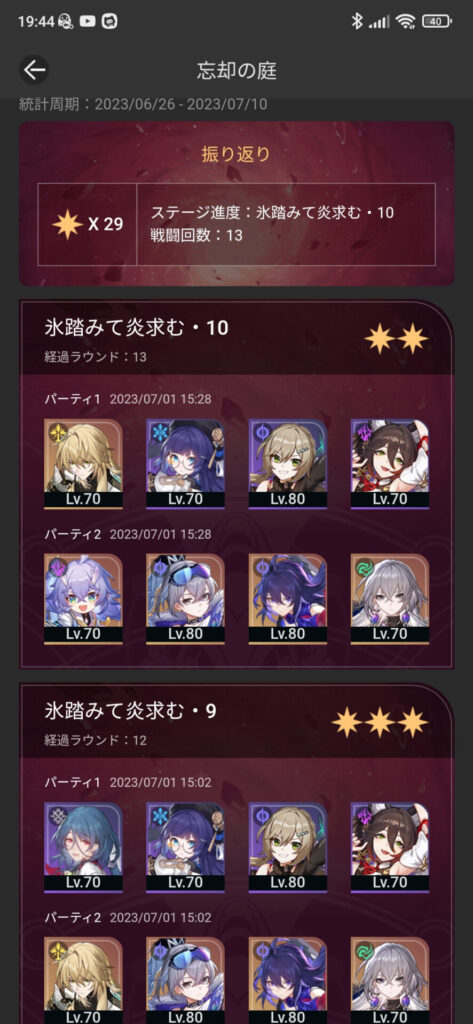Tap the Wi-Fi status icon
473x1024 pixels.
tap(406, 22)
